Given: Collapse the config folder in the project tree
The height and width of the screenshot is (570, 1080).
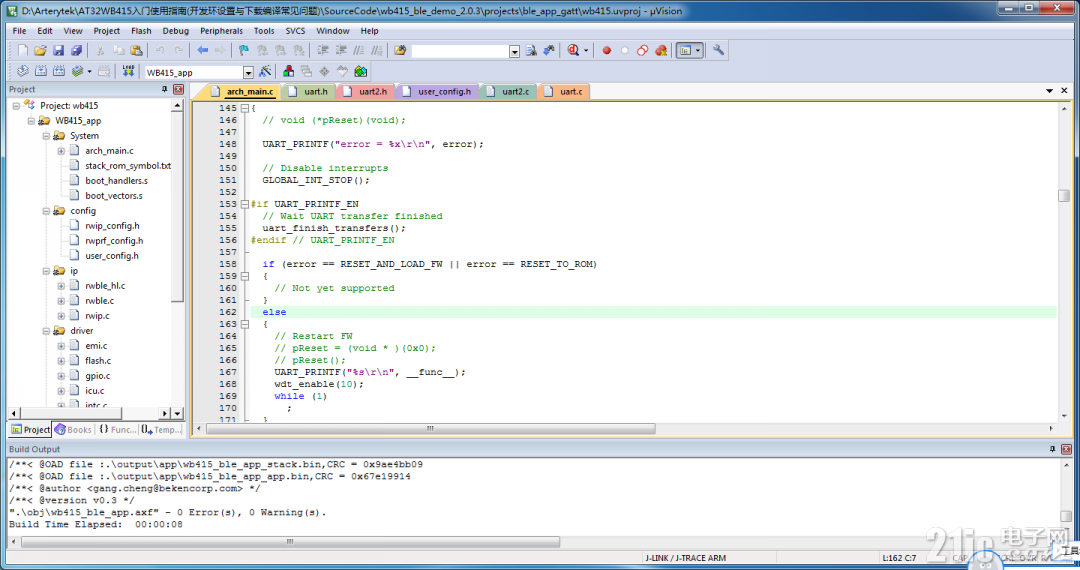Looking at the screenshot, I should (46, 211).
